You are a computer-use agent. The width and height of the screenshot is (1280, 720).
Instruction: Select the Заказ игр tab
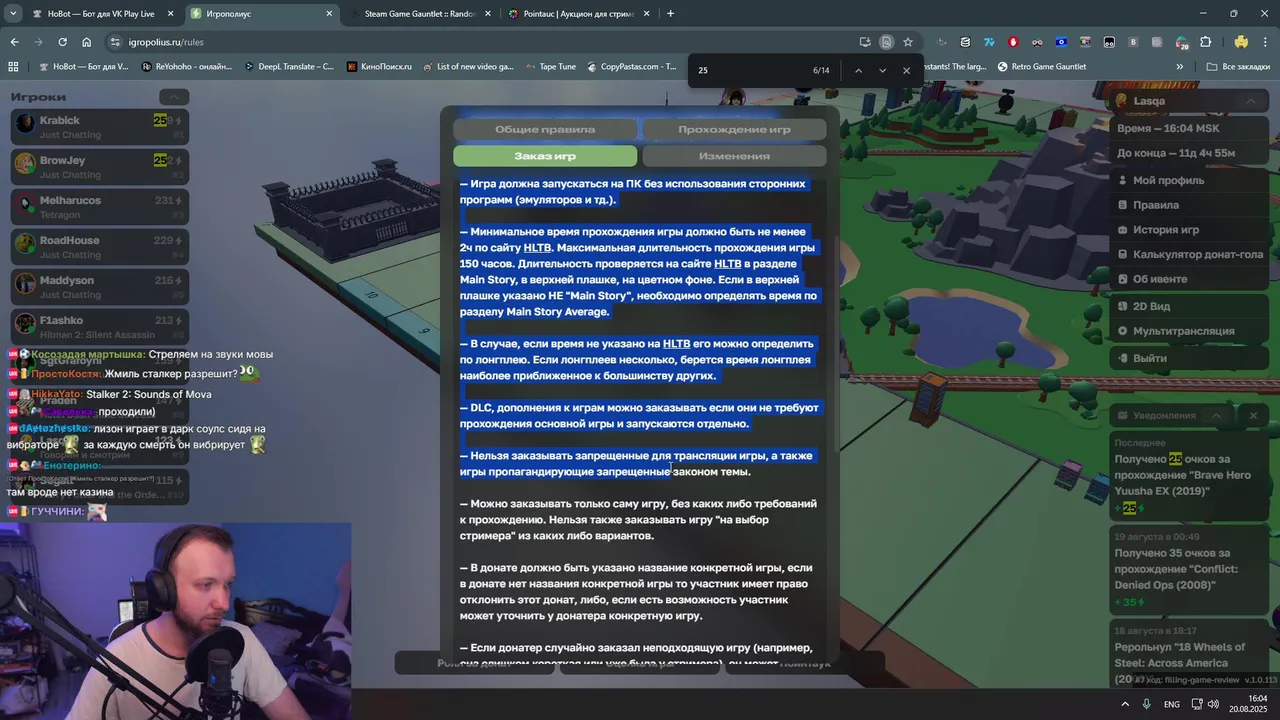click(x=545, y=156)
